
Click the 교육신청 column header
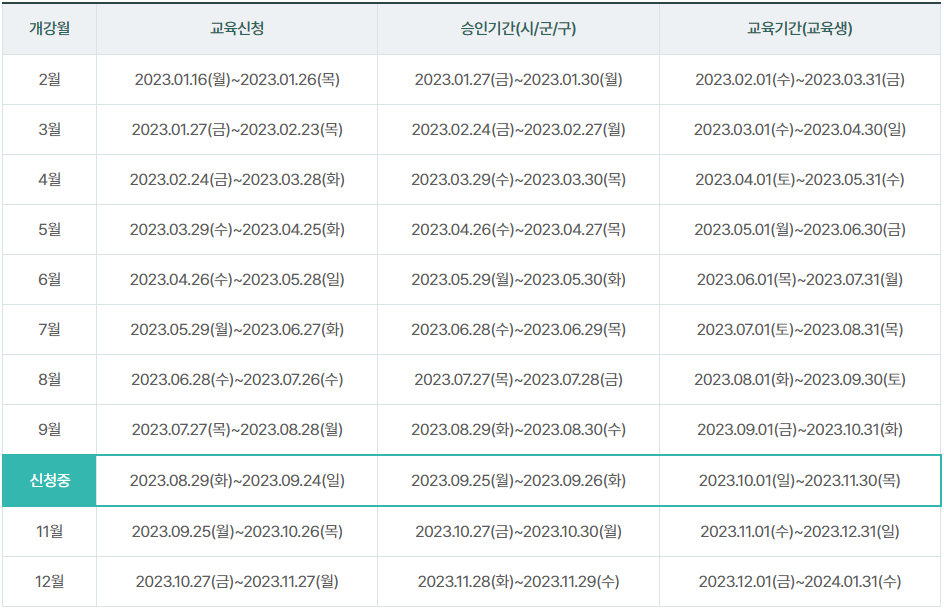click(x=237, y=29)
